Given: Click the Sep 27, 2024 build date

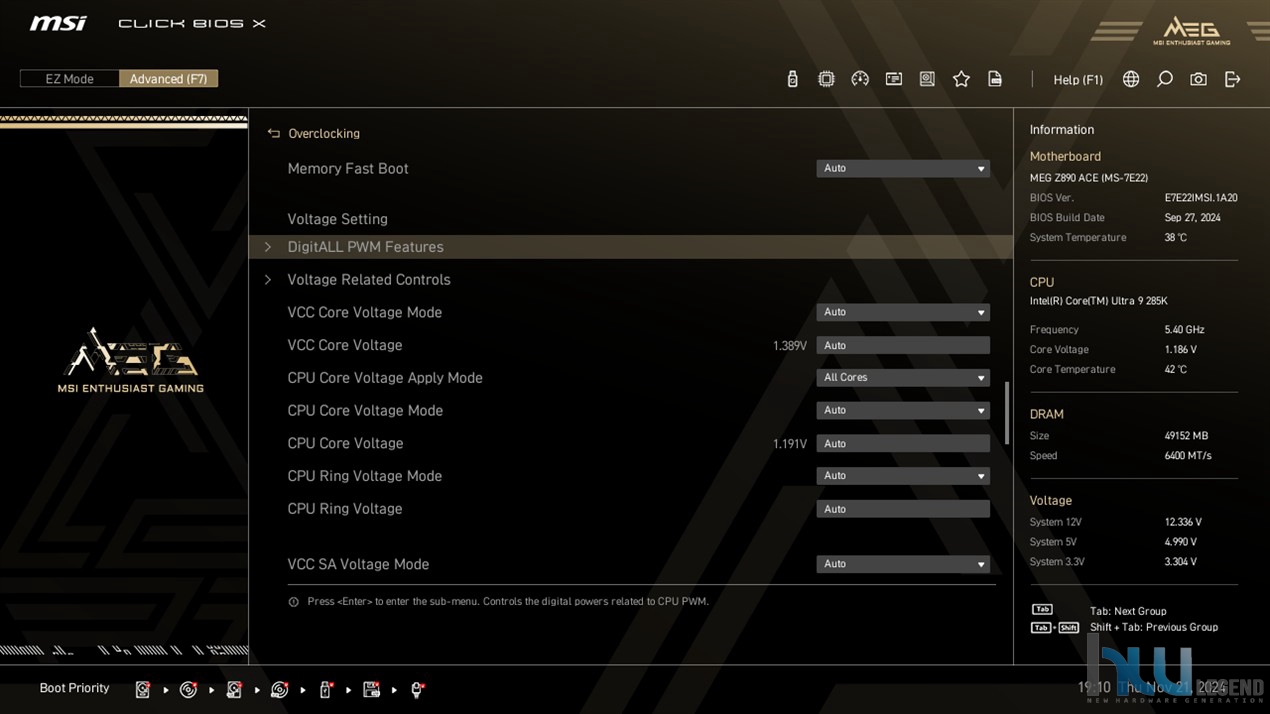Looking at the screenshot, I should 1192,218.
